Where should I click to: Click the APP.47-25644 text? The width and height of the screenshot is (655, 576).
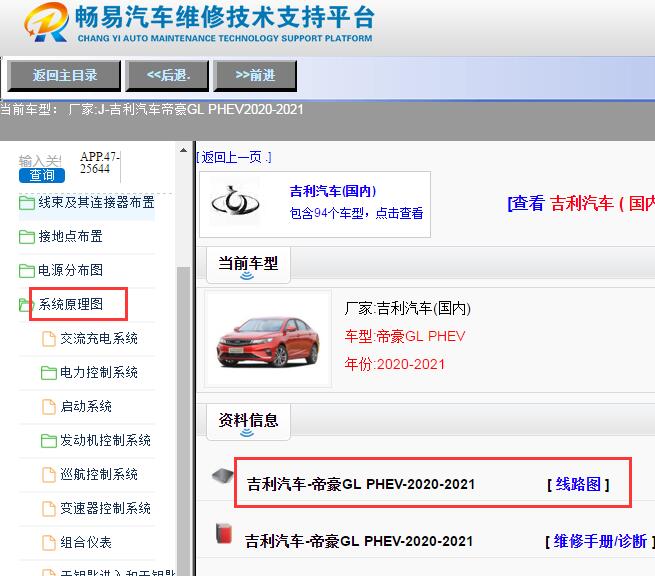coord(100,162)
